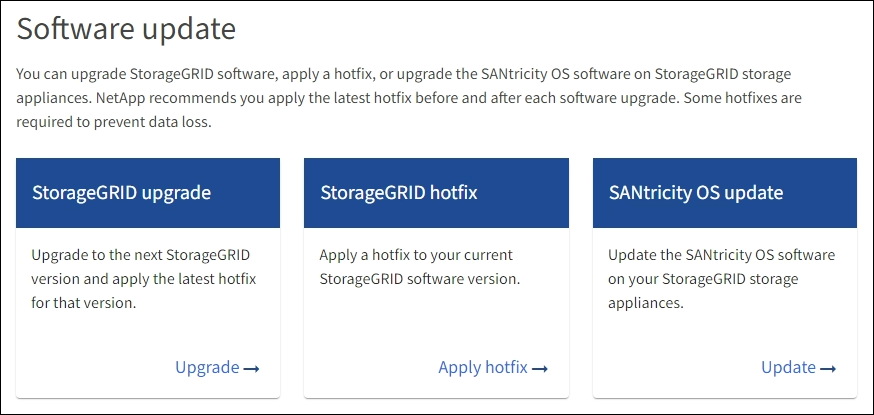Click the Software update page heading

[x=126, y=29]
